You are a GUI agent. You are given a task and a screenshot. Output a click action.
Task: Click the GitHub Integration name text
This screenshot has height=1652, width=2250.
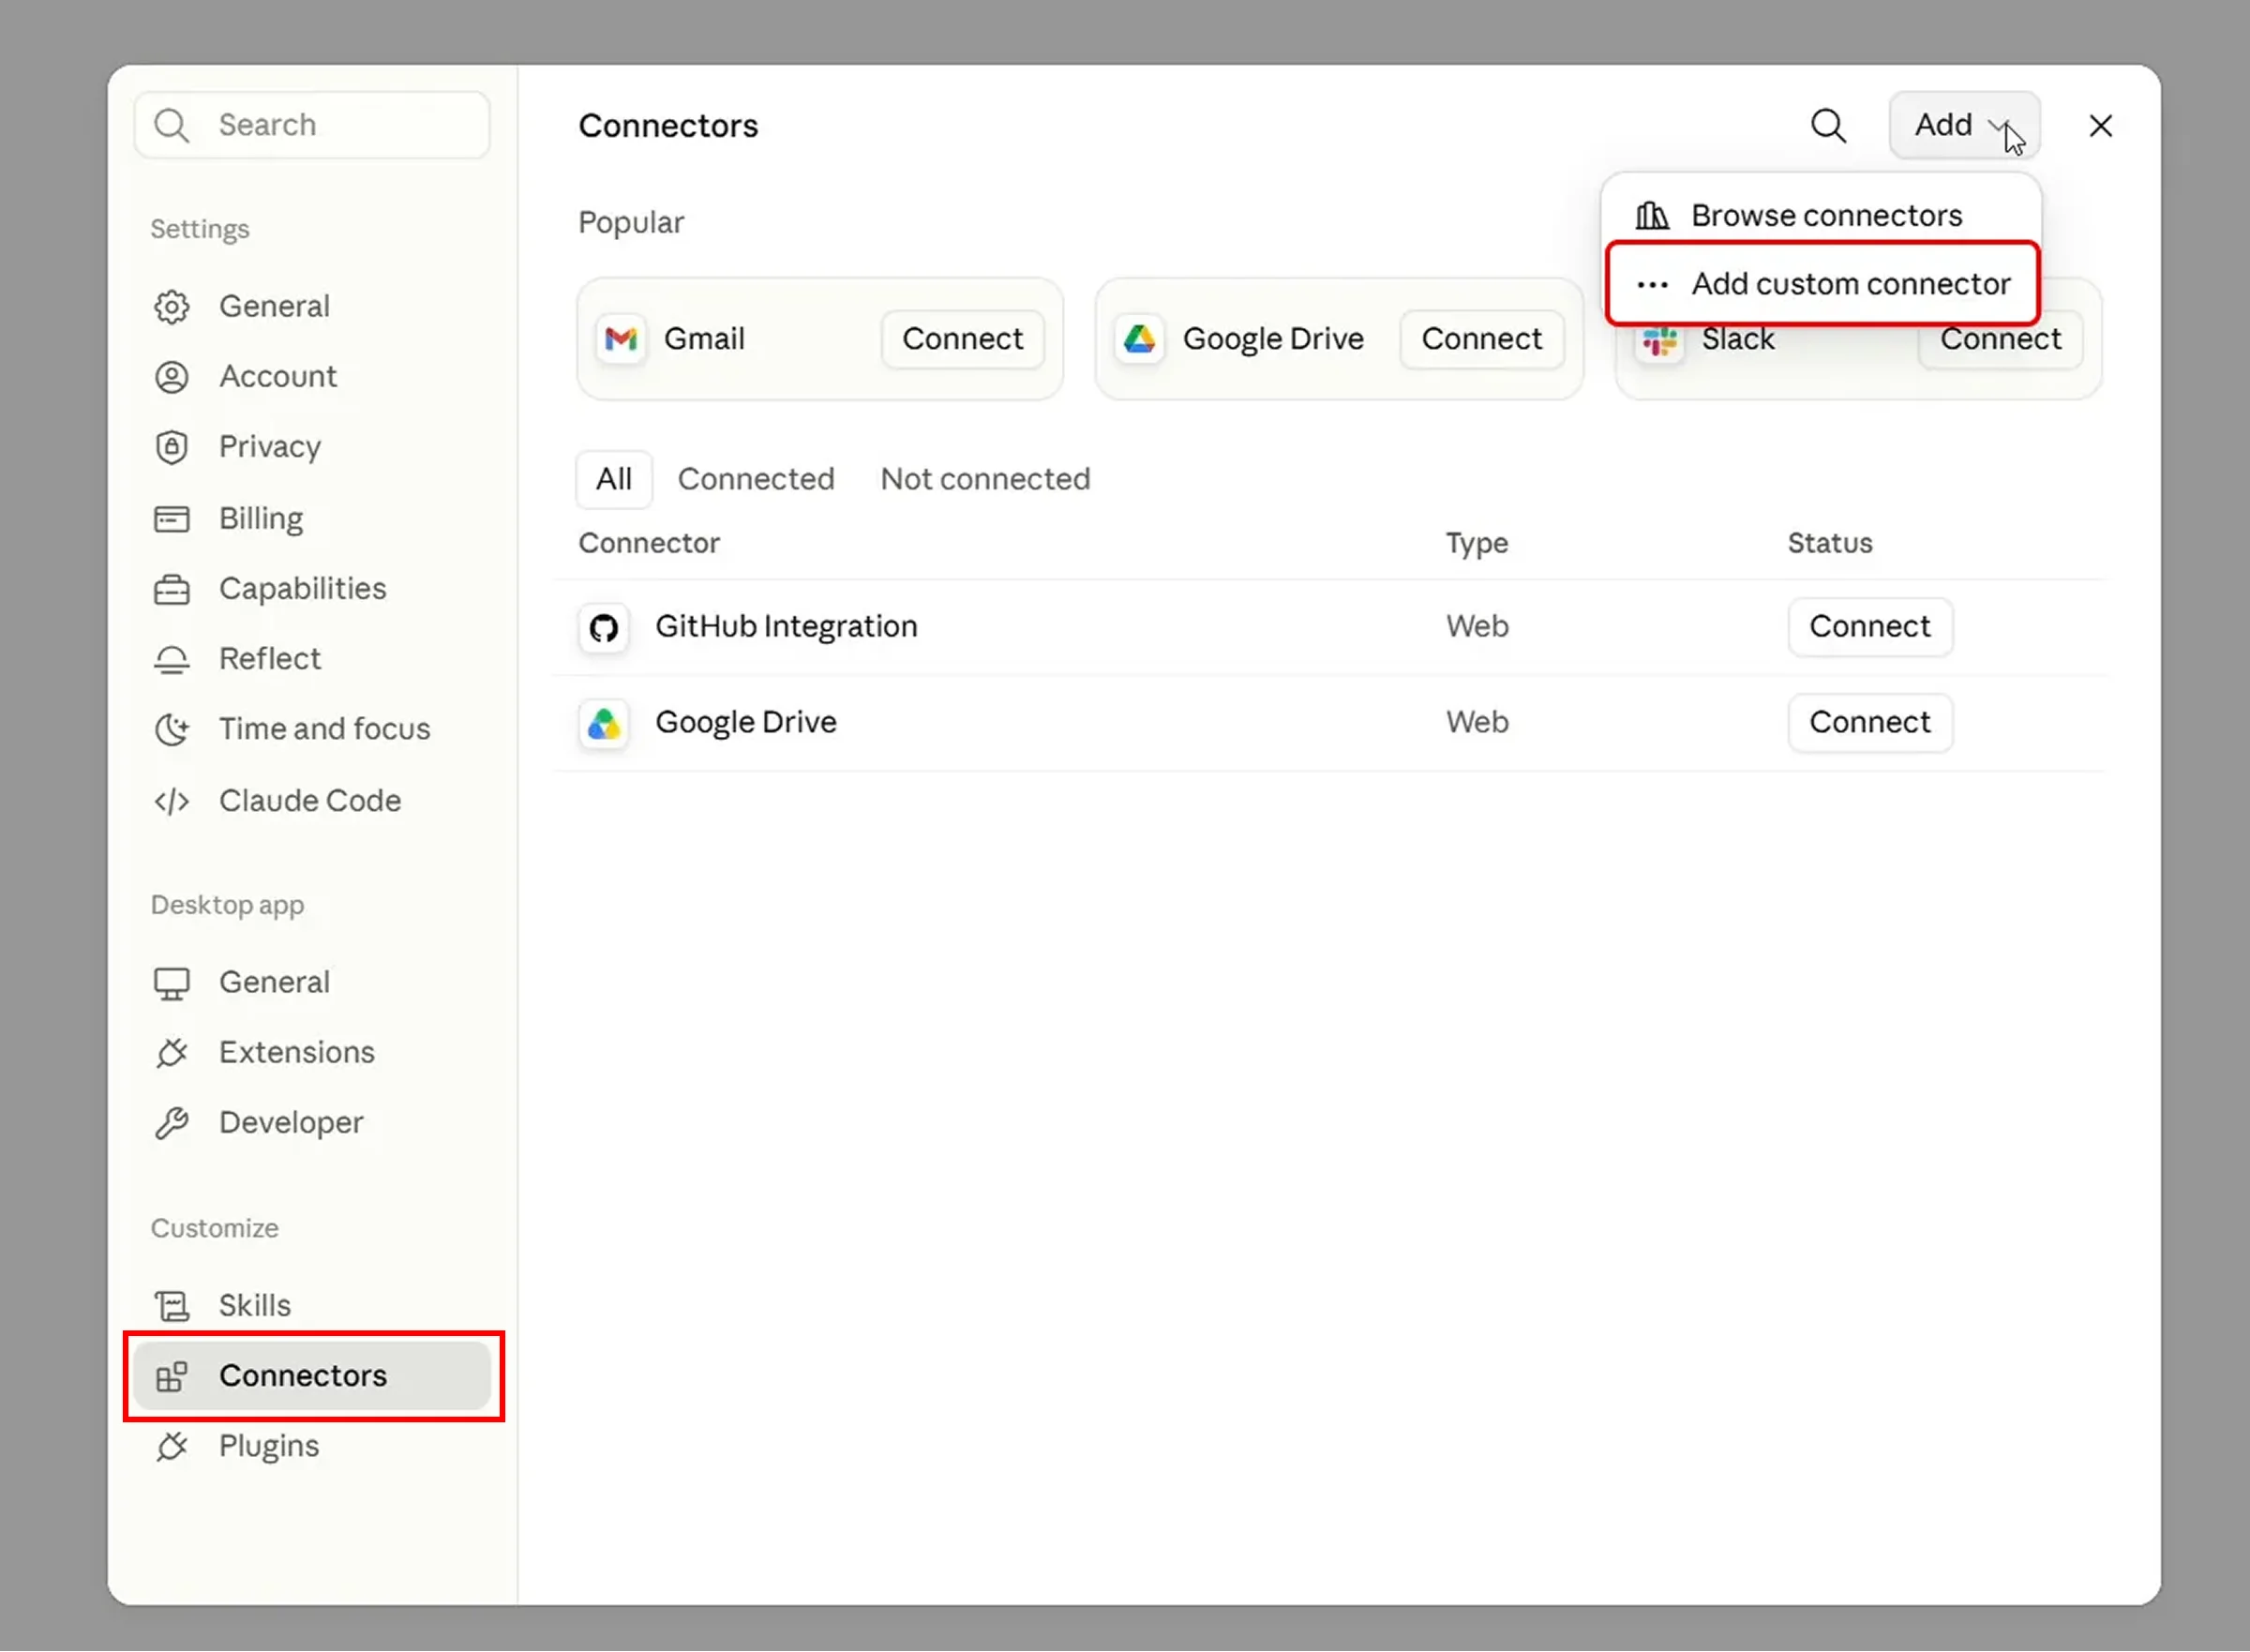(786, 626)
